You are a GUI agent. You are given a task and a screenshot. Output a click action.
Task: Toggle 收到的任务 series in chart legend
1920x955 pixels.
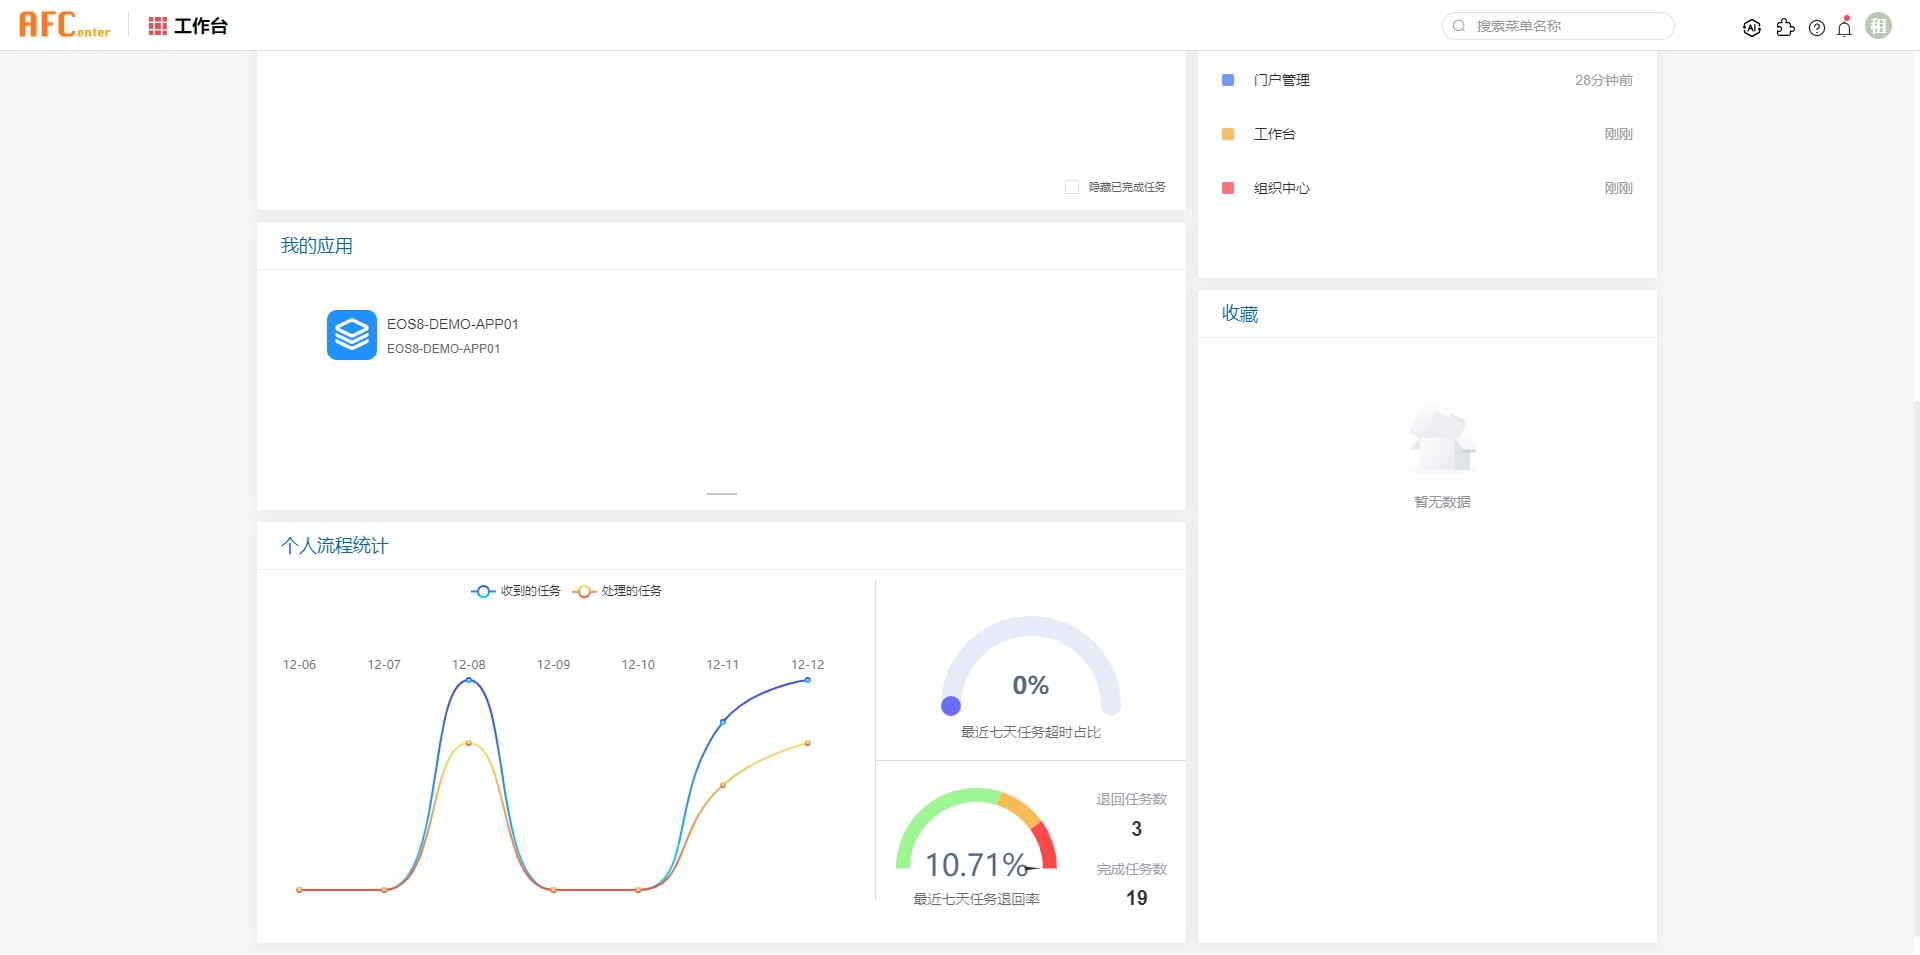516,591
